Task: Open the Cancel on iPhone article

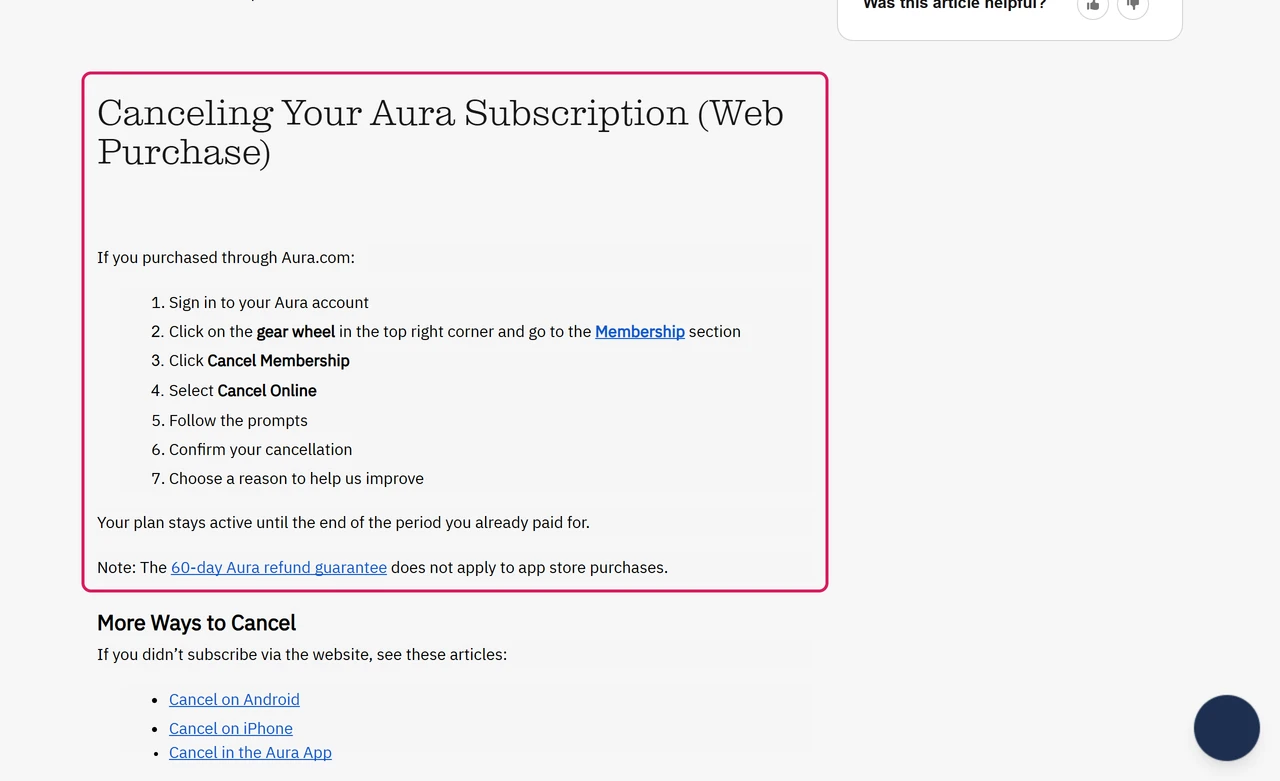Action: click(231, 729)
